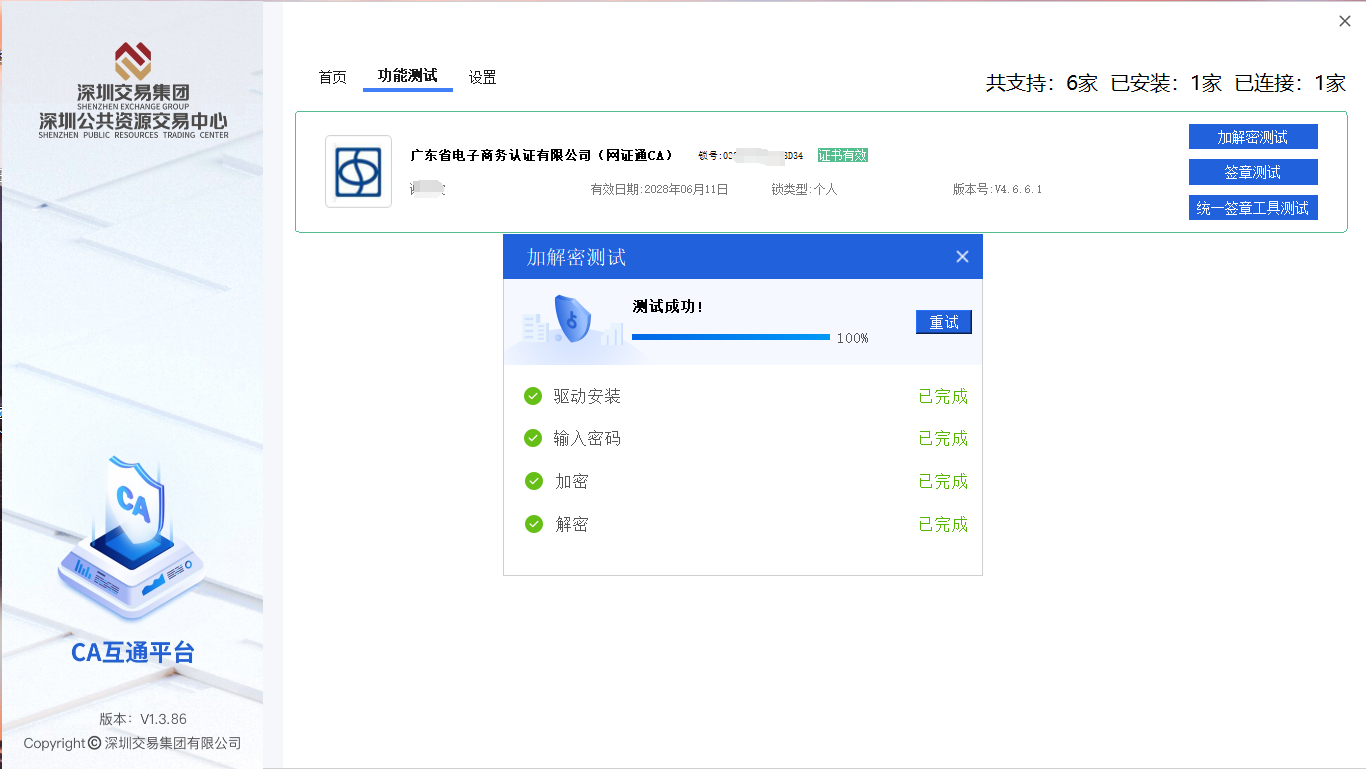Click the 证书有效 green status badge
This screenshot has height=769, width=1366.
point(845,155)
